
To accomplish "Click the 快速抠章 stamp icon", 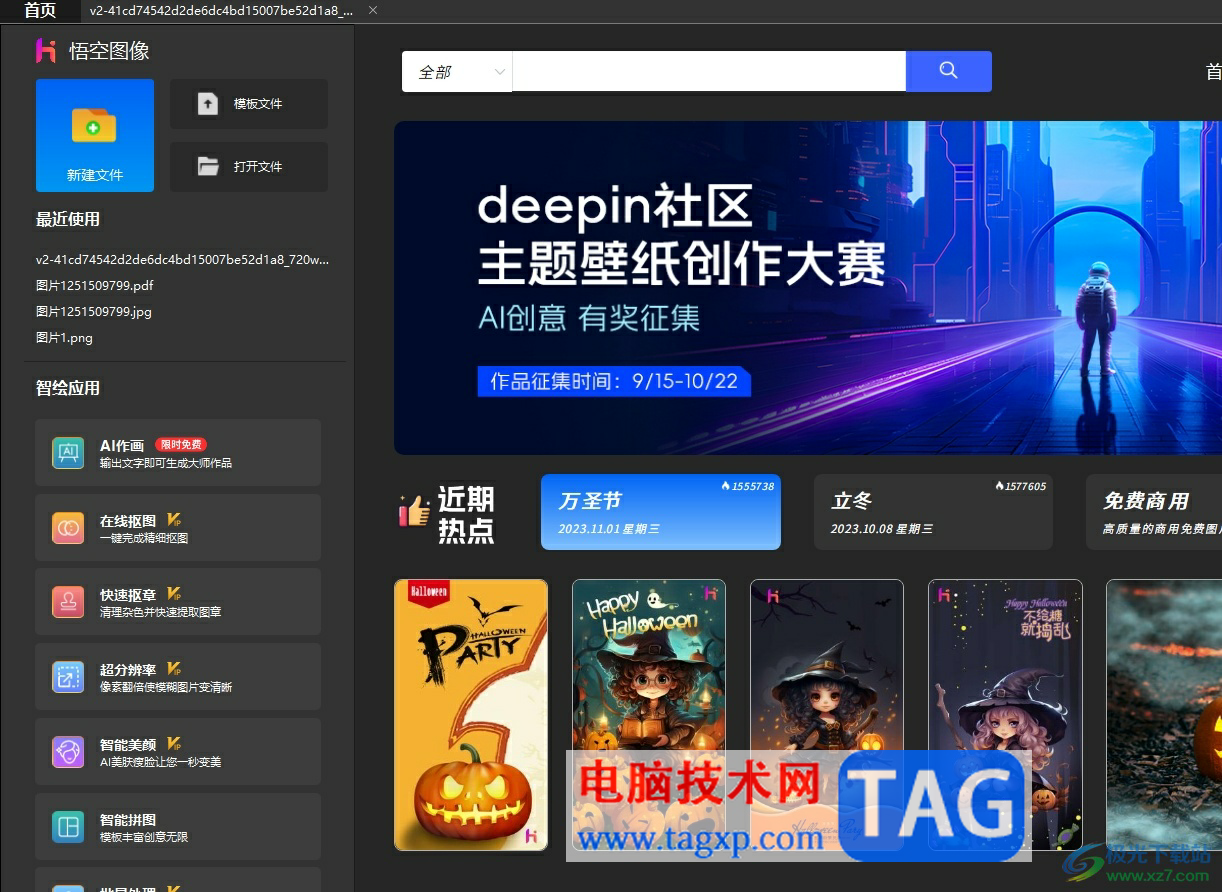I will click(x=68, y=602).
